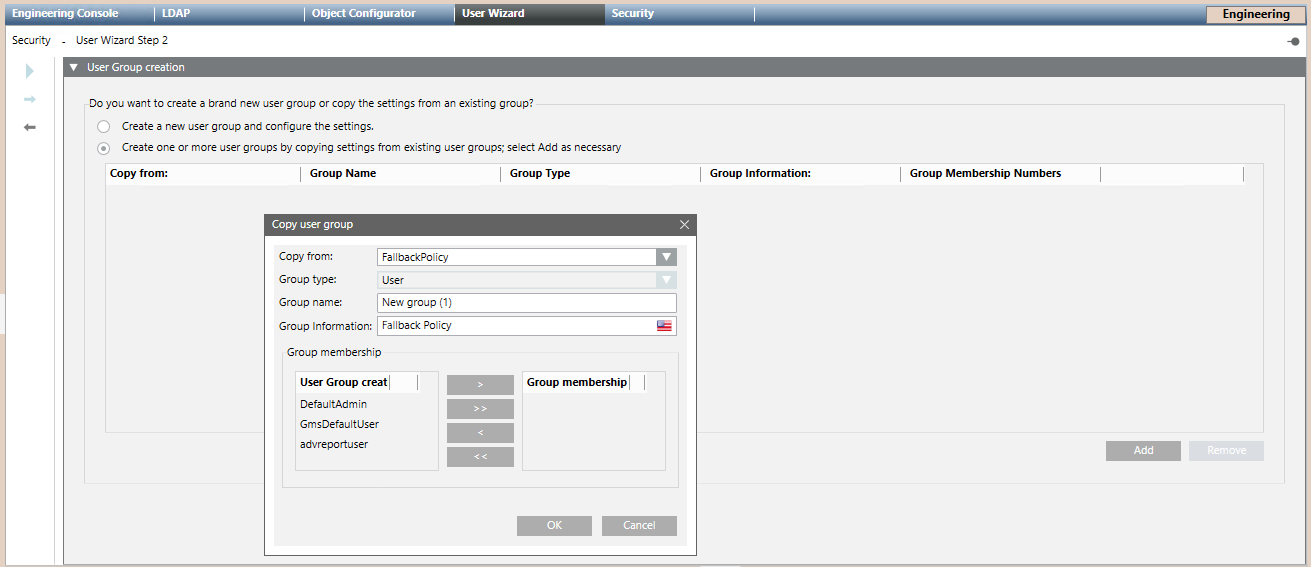Viewport: 1311px width, 567px height.
Task: Select the copy from existing groups radio option
Action: pyautogui.click(x=104, y=148)
